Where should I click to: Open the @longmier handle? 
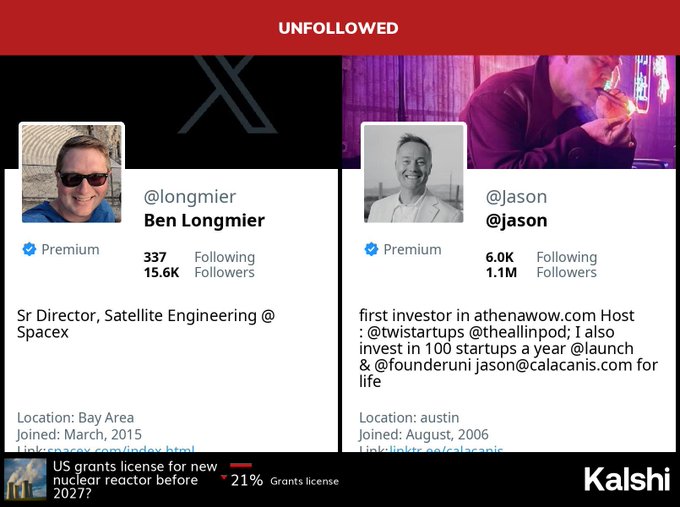(190, 197)
